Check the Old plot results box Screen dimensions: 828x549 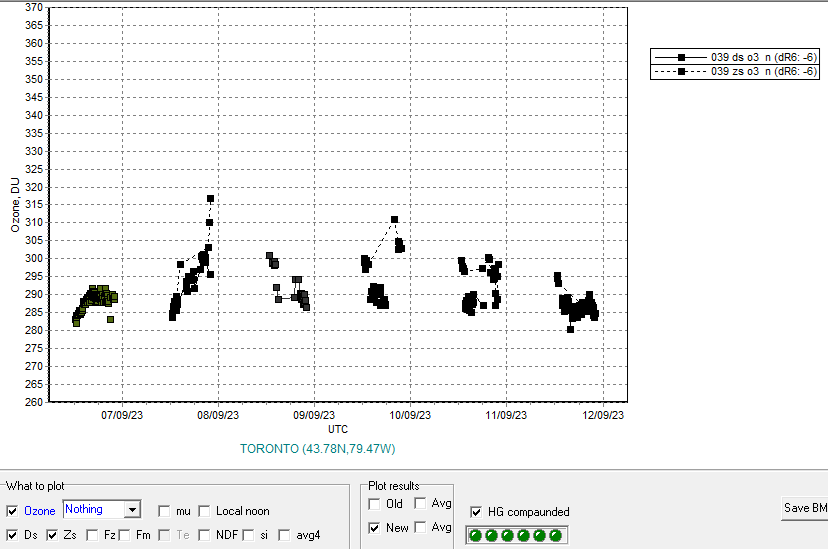(375, 504)
